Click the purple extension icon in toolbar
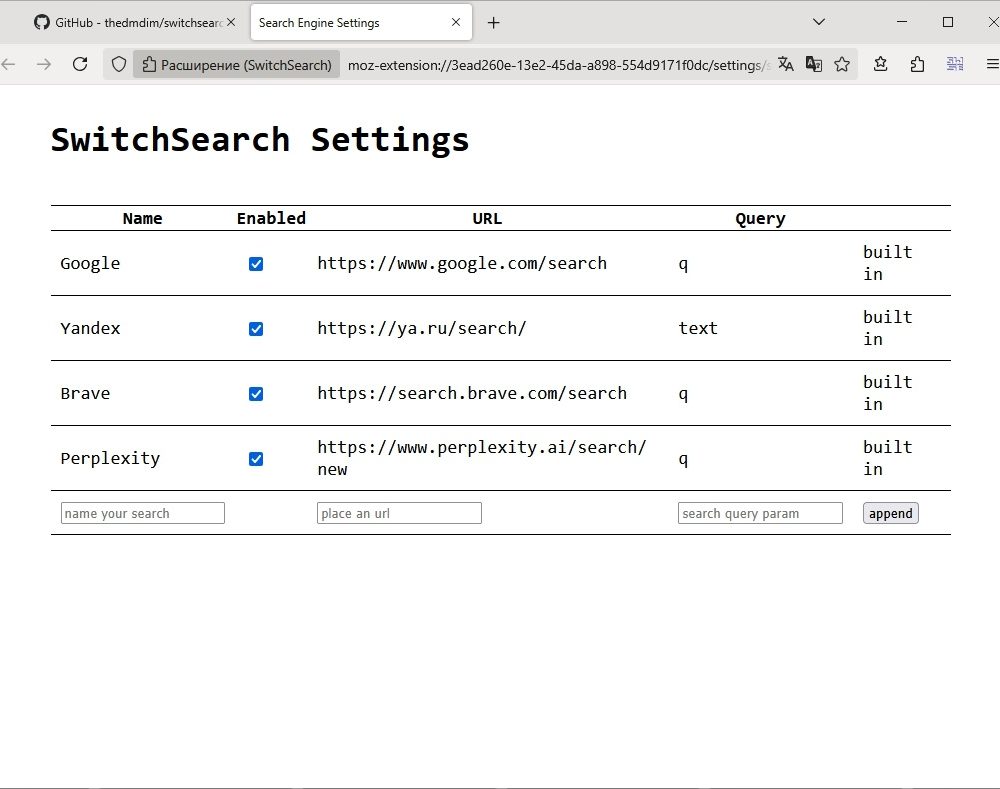This screenshot has height=789, width=1000. (955, 64)
